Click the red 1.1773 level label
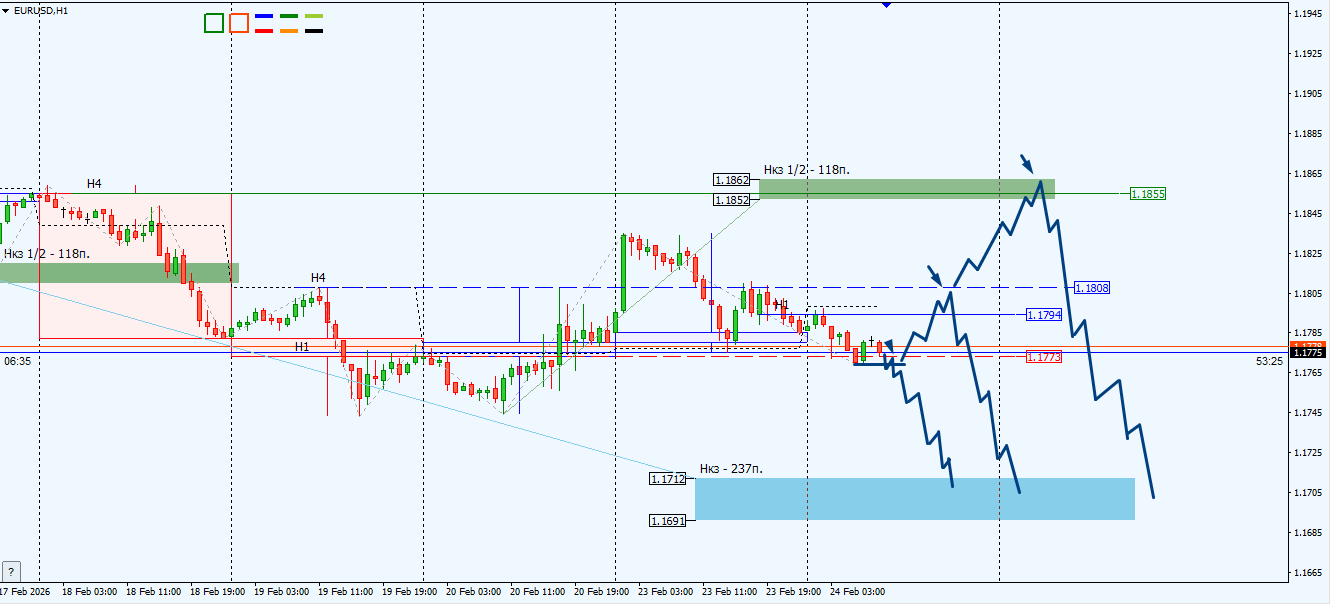Screen dimensions: 1330x604 [x=1044, y=357]
